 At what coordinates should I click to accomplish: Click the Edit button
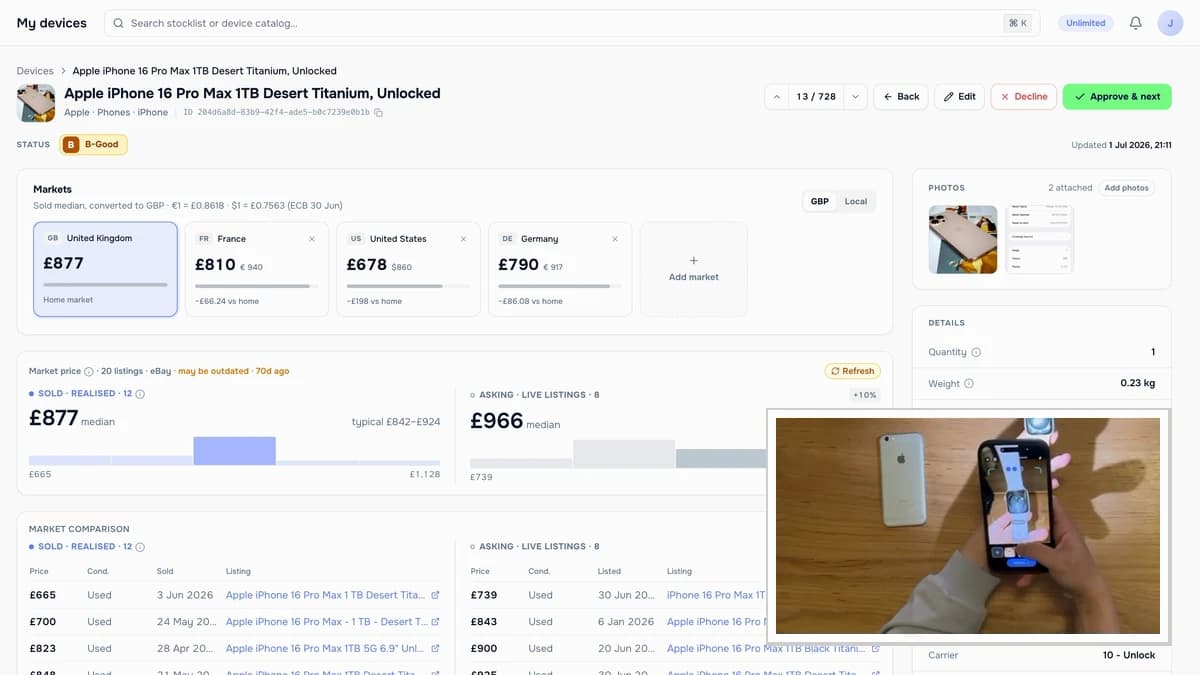click(x=959, y=97)
